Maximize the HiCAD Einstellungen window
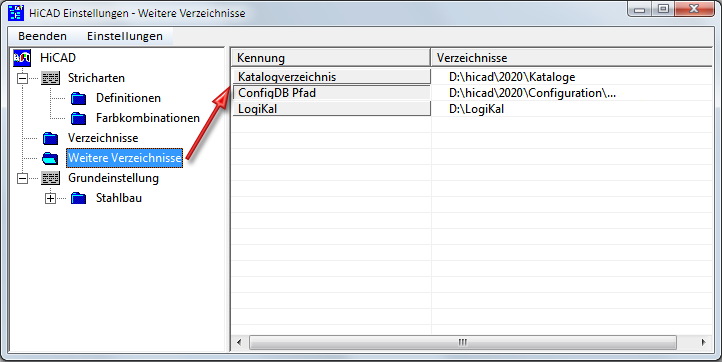 (663, 9)
